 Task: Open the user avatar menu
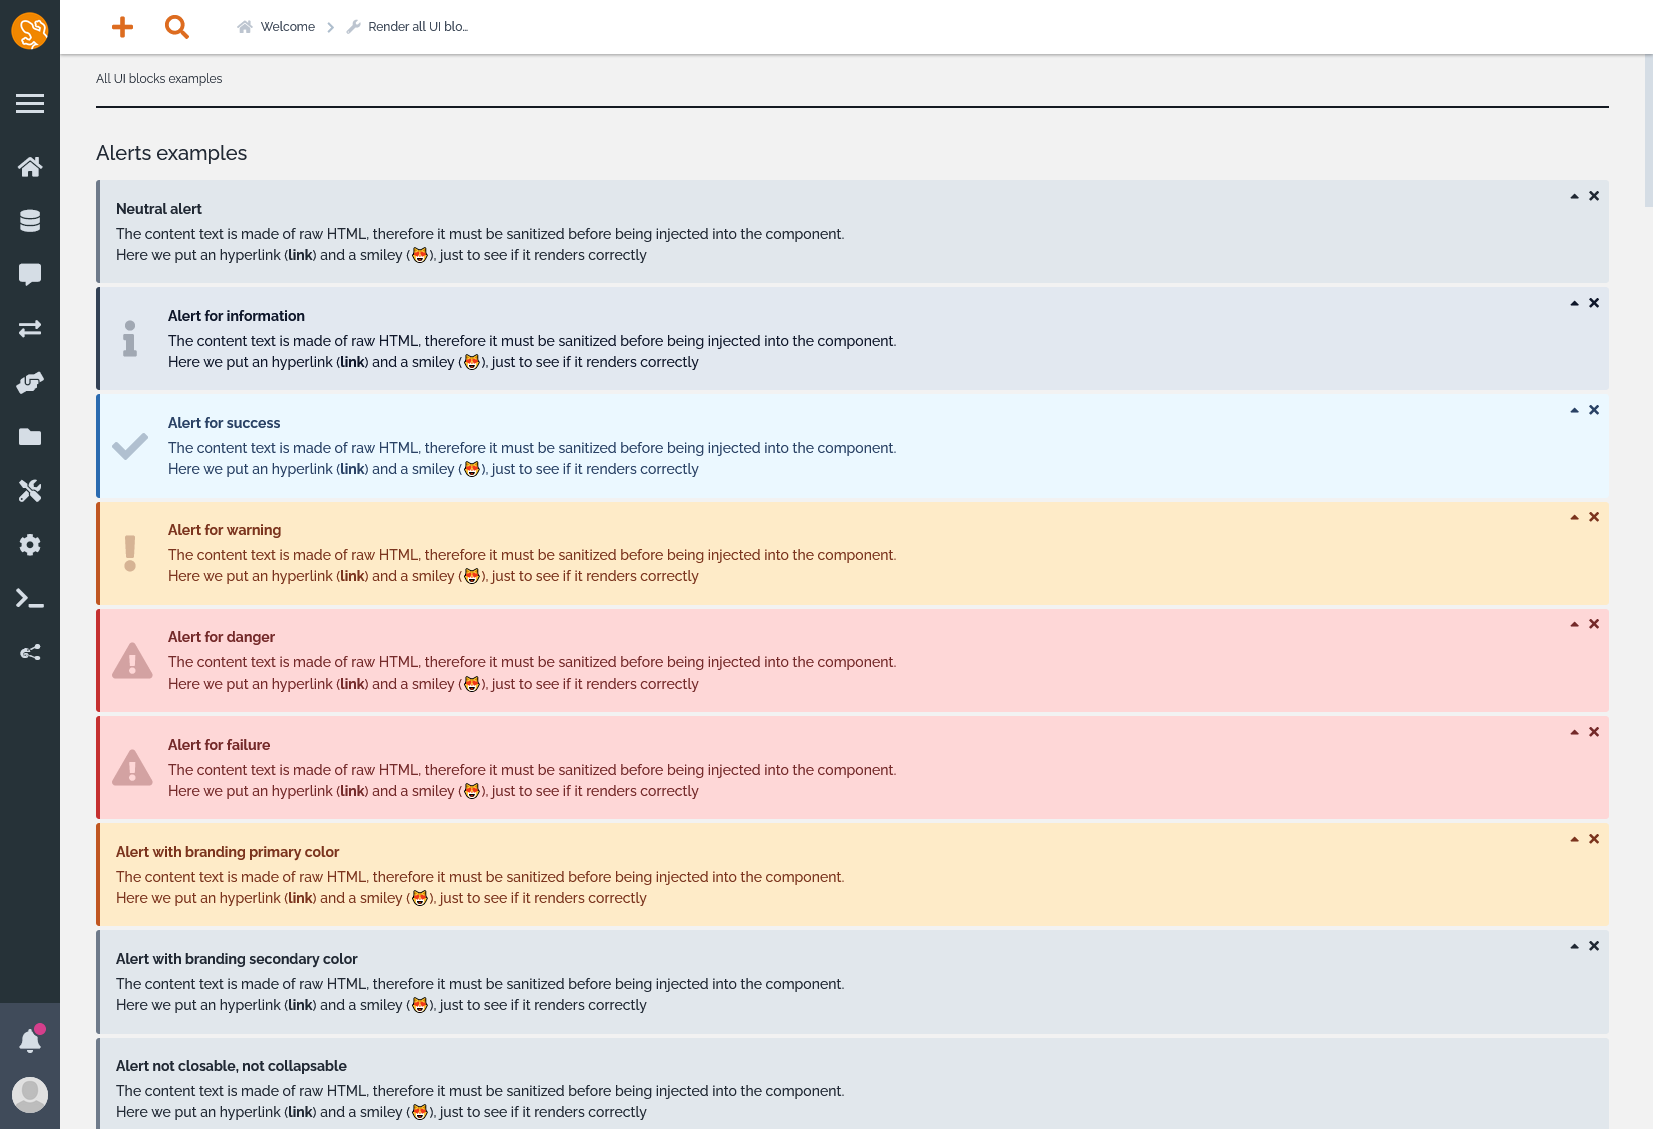pos(30,1094)
